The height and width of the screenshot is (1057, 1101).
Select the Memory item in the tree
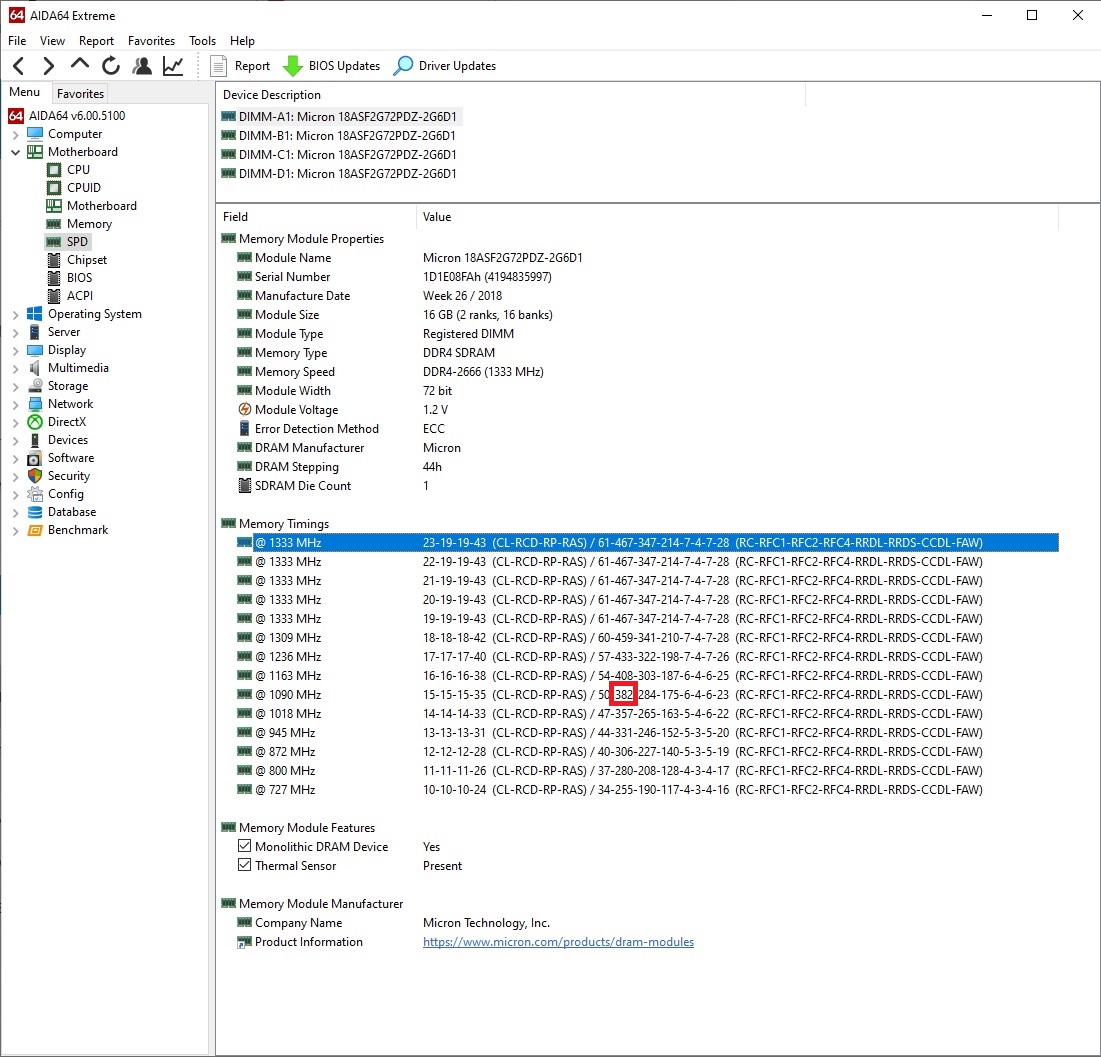click(x=79, y=224)
